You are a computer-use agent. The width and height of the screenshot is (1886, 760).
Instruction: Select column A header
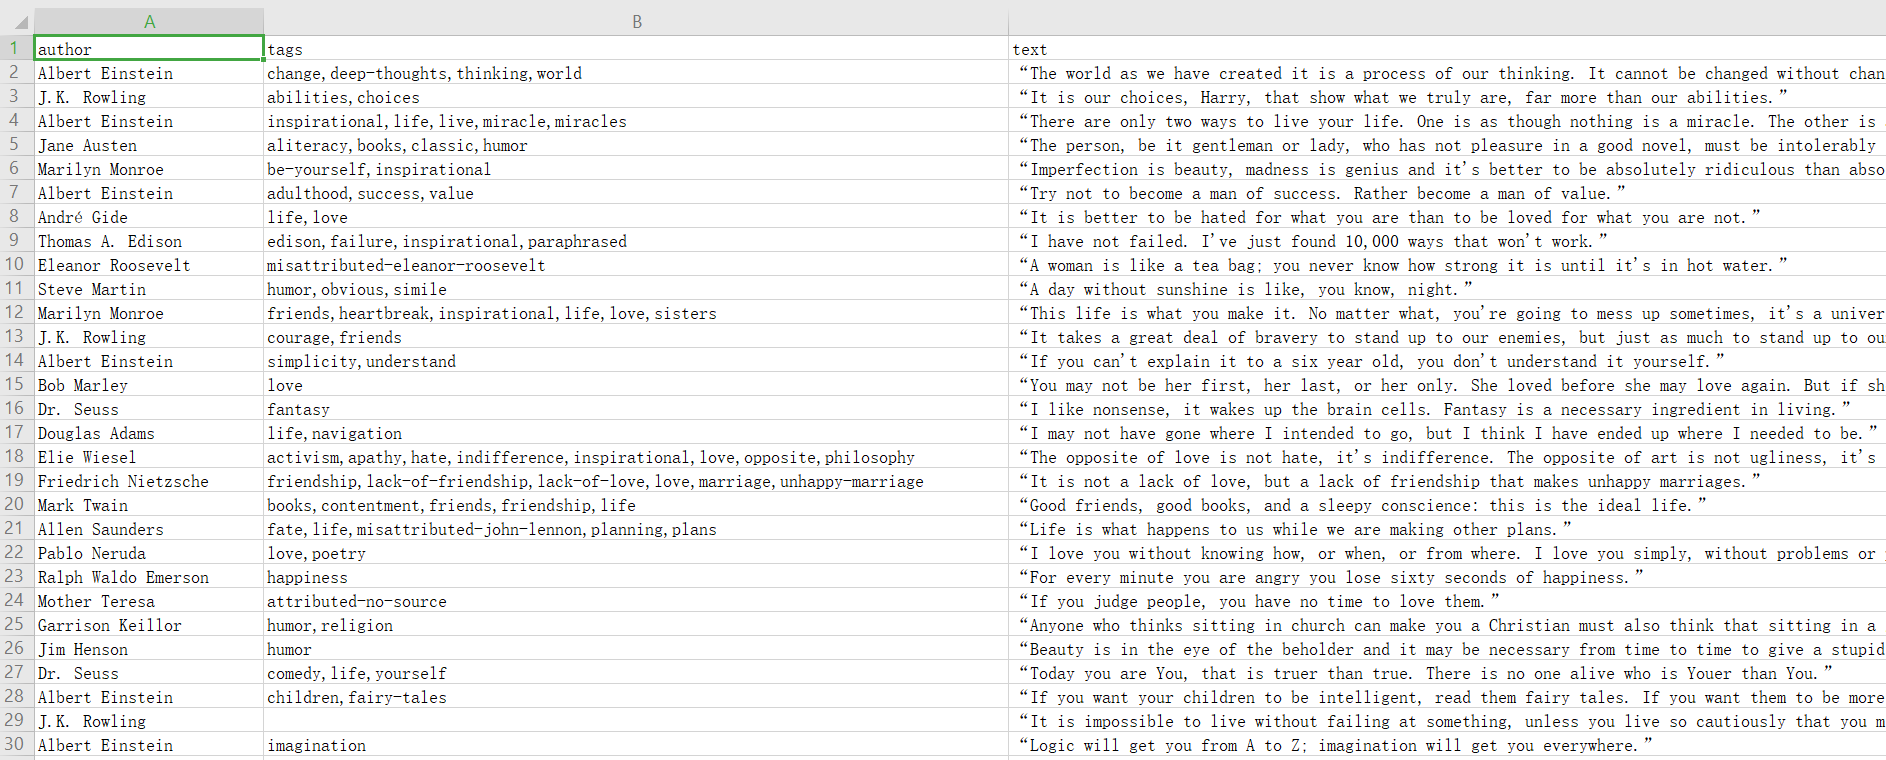coord(149,22)
